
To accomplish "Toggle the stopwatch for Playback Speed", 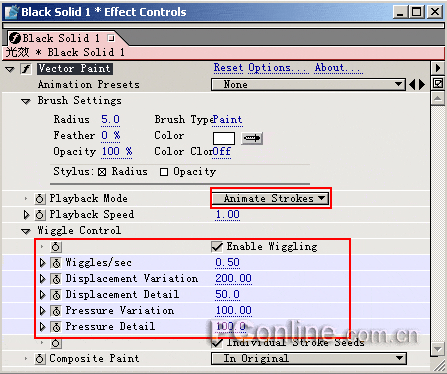I will click(40, 215).
